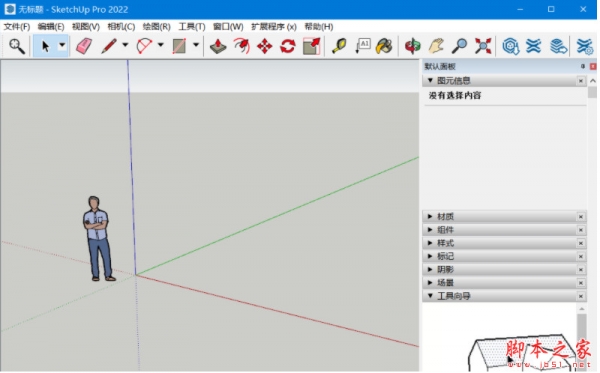The height and width of the screenshot is (373, 600).
Task: Close the 组件 panel section
Action: coord(581,230)
